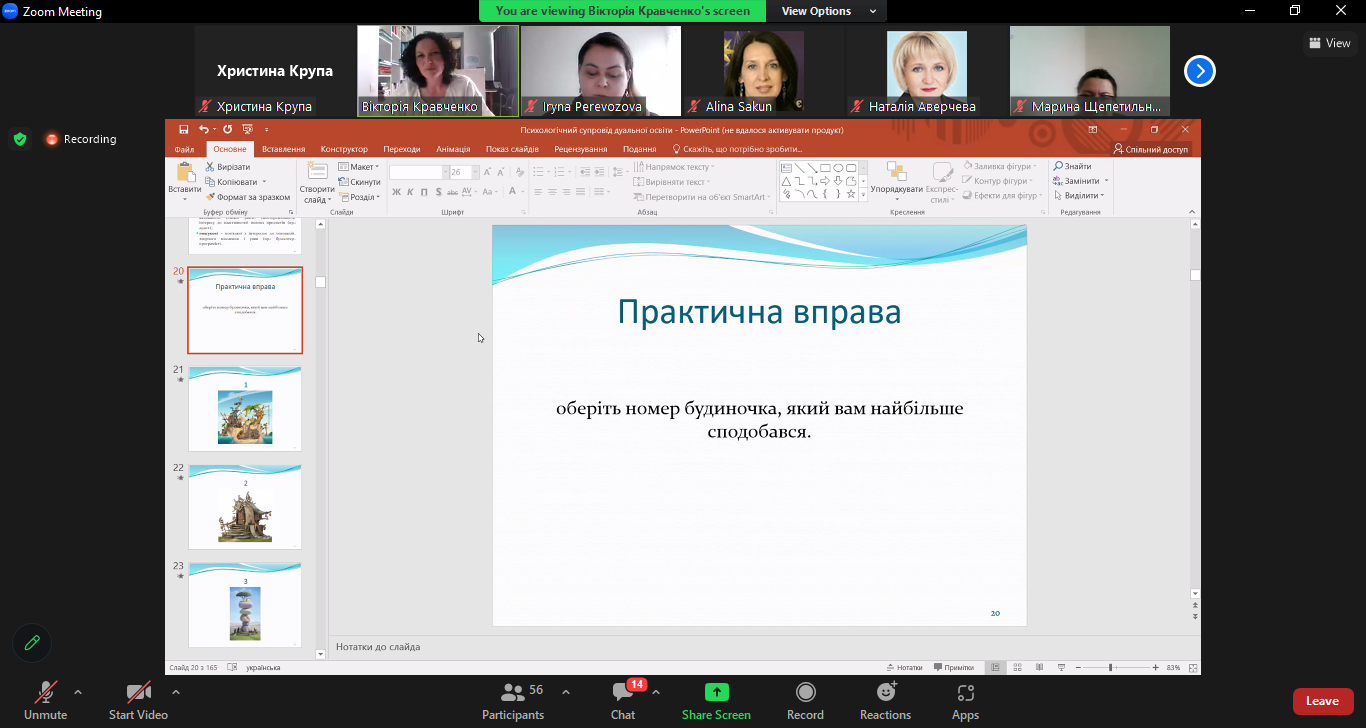The image size is (1366, 728).
Task: Open the Reactions emoji icon
Action: [885, 692]
